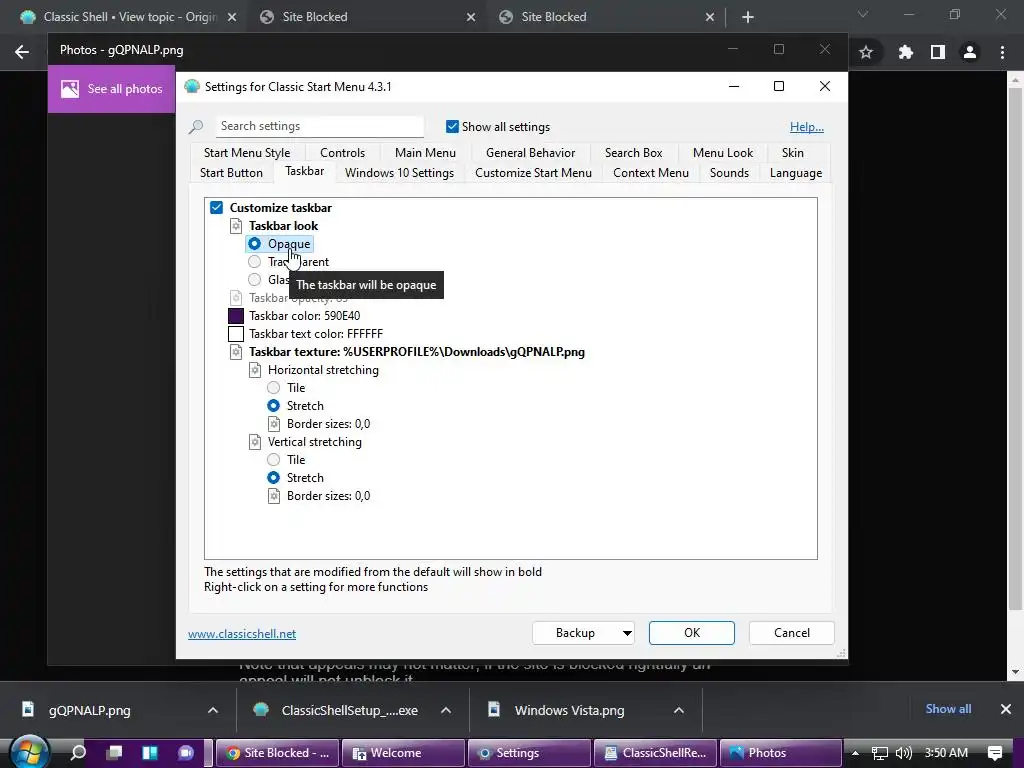Viewport: 1024px width, 768px height.
Task: Open Chrome extensions puzzle icon
Action: (905, 52)
